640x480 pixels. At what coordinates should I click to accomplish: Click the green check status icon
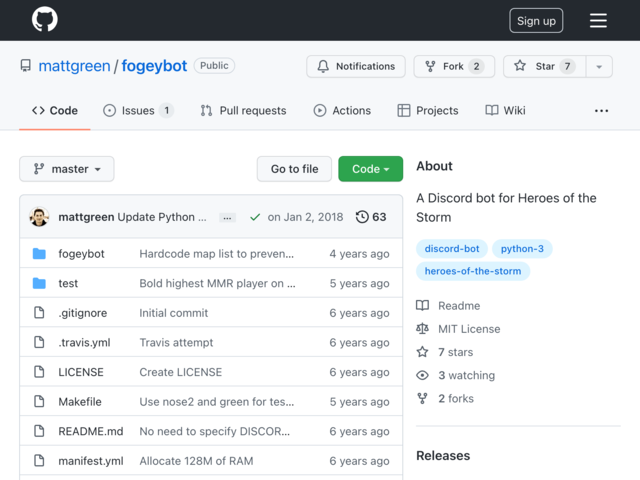click(x=255, y=217)
